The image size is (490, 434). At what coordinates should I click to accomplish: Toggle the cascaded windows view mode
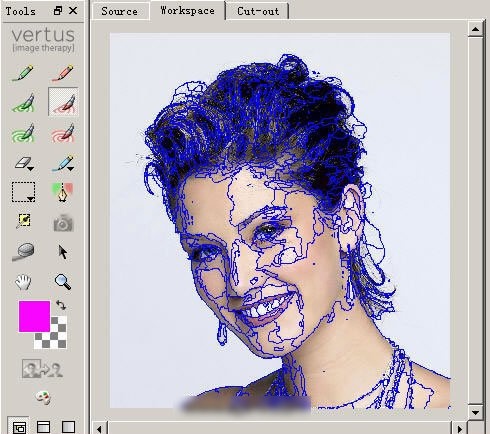click(x=18, y=427)
